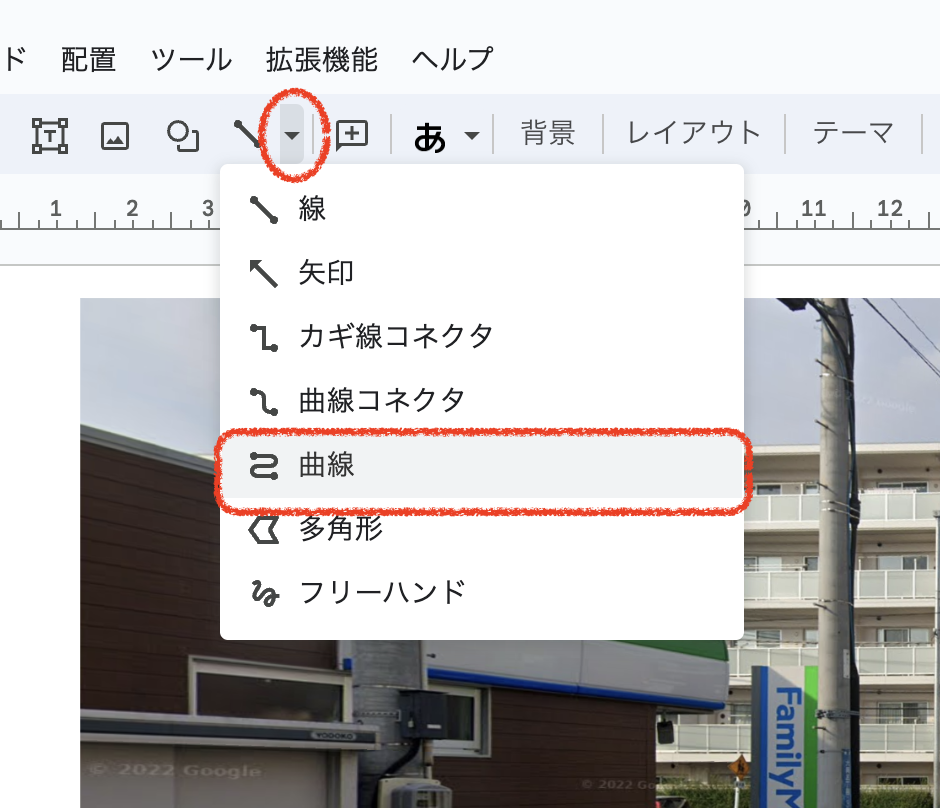The width and height of the screenshot is (940, 808).
Task: Click the レイアウト button
Action: click(x=694, y=133)
